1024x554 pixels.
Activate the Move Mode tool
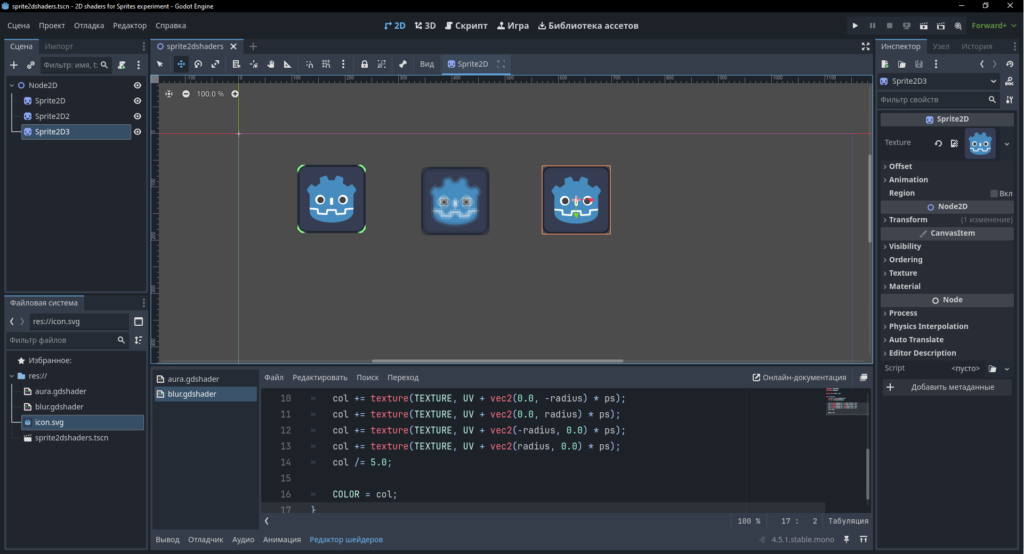(x=181, y=64)
